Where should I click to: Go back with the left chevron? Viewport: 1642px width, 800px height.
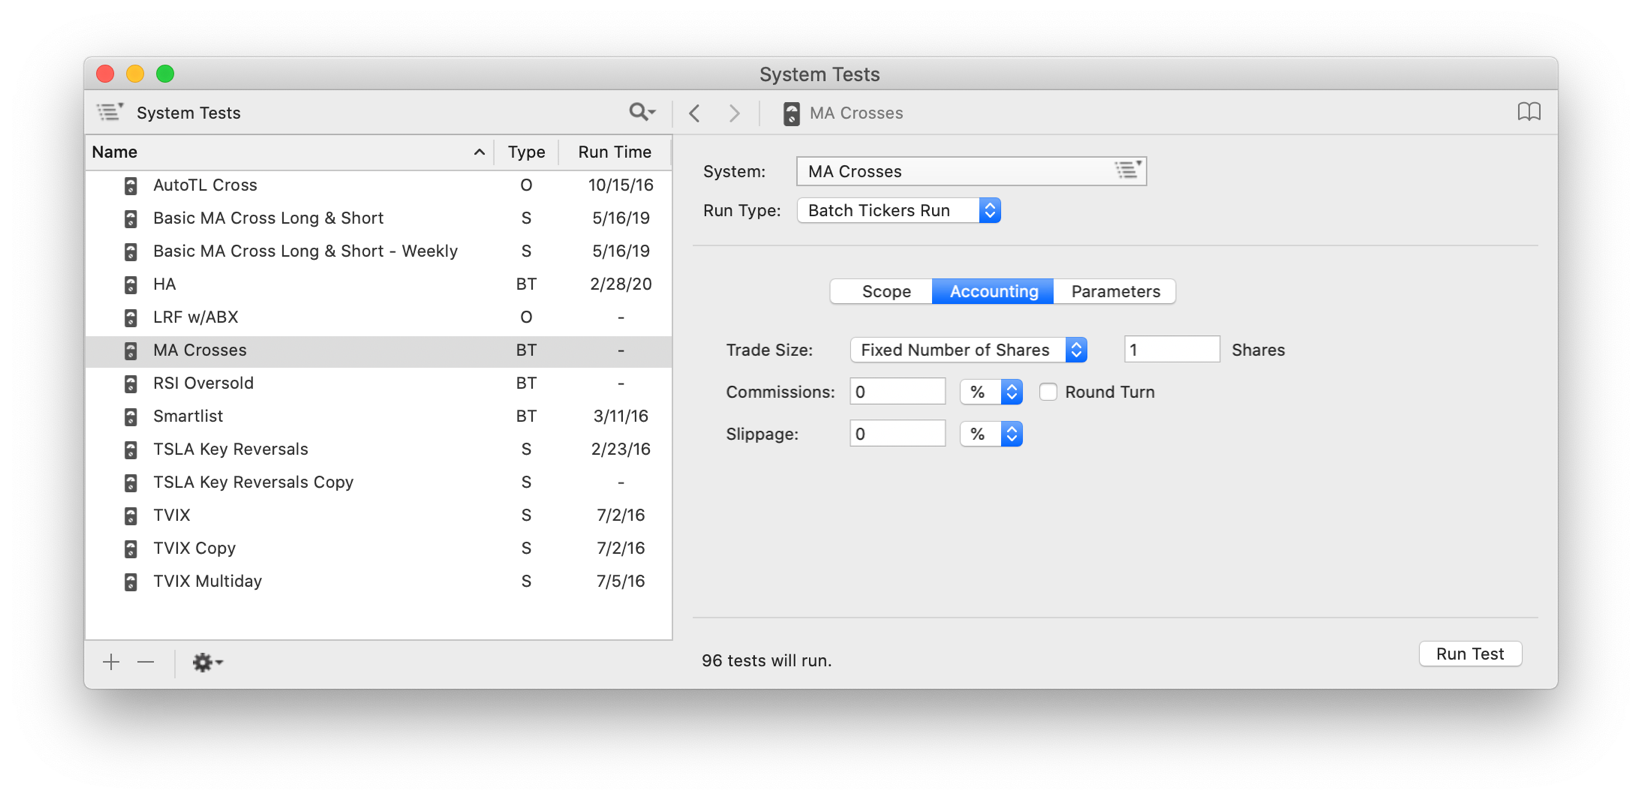695,113
